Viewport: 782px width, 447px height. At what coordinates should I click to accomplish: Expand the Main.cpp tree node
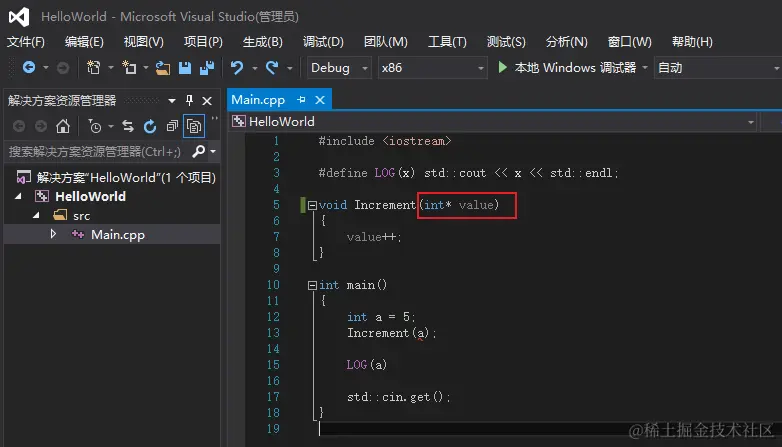click(53, 234)
